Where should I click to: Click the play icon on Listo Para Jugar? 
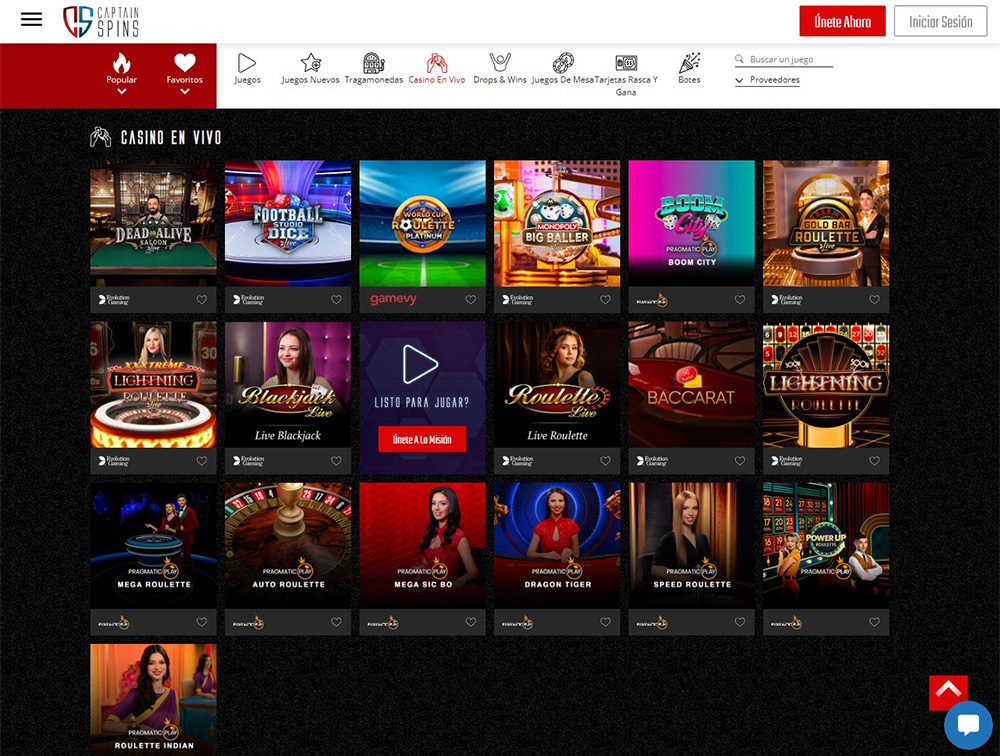tap(420, 364)
